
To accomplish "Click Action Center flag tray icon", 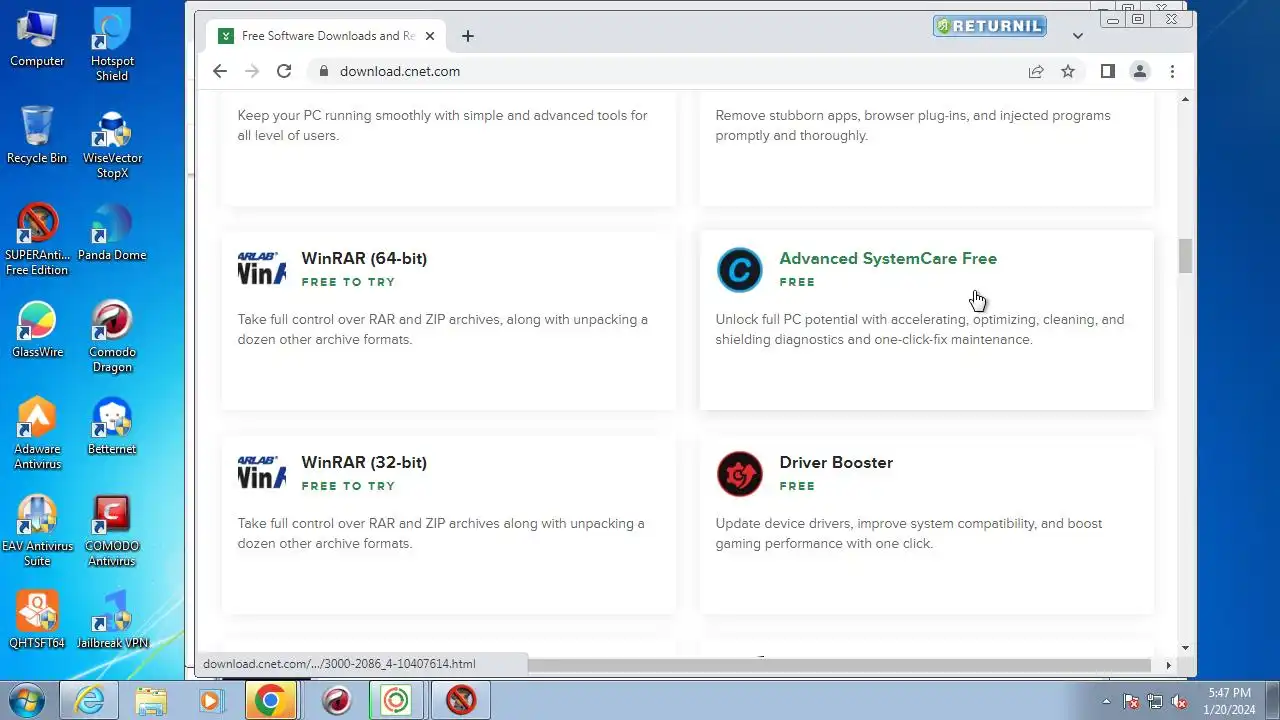I will tap(1131, 701).
